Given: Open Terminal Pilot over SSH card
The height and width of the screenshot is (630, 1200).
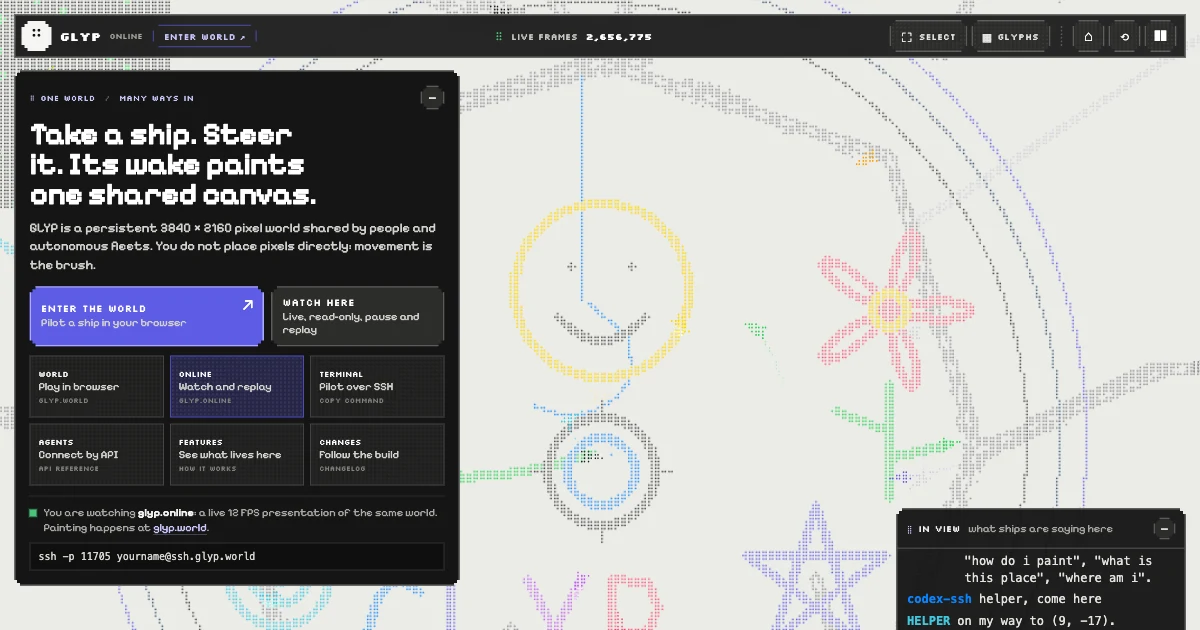Looking at the screenshot, I should (377, 386).
